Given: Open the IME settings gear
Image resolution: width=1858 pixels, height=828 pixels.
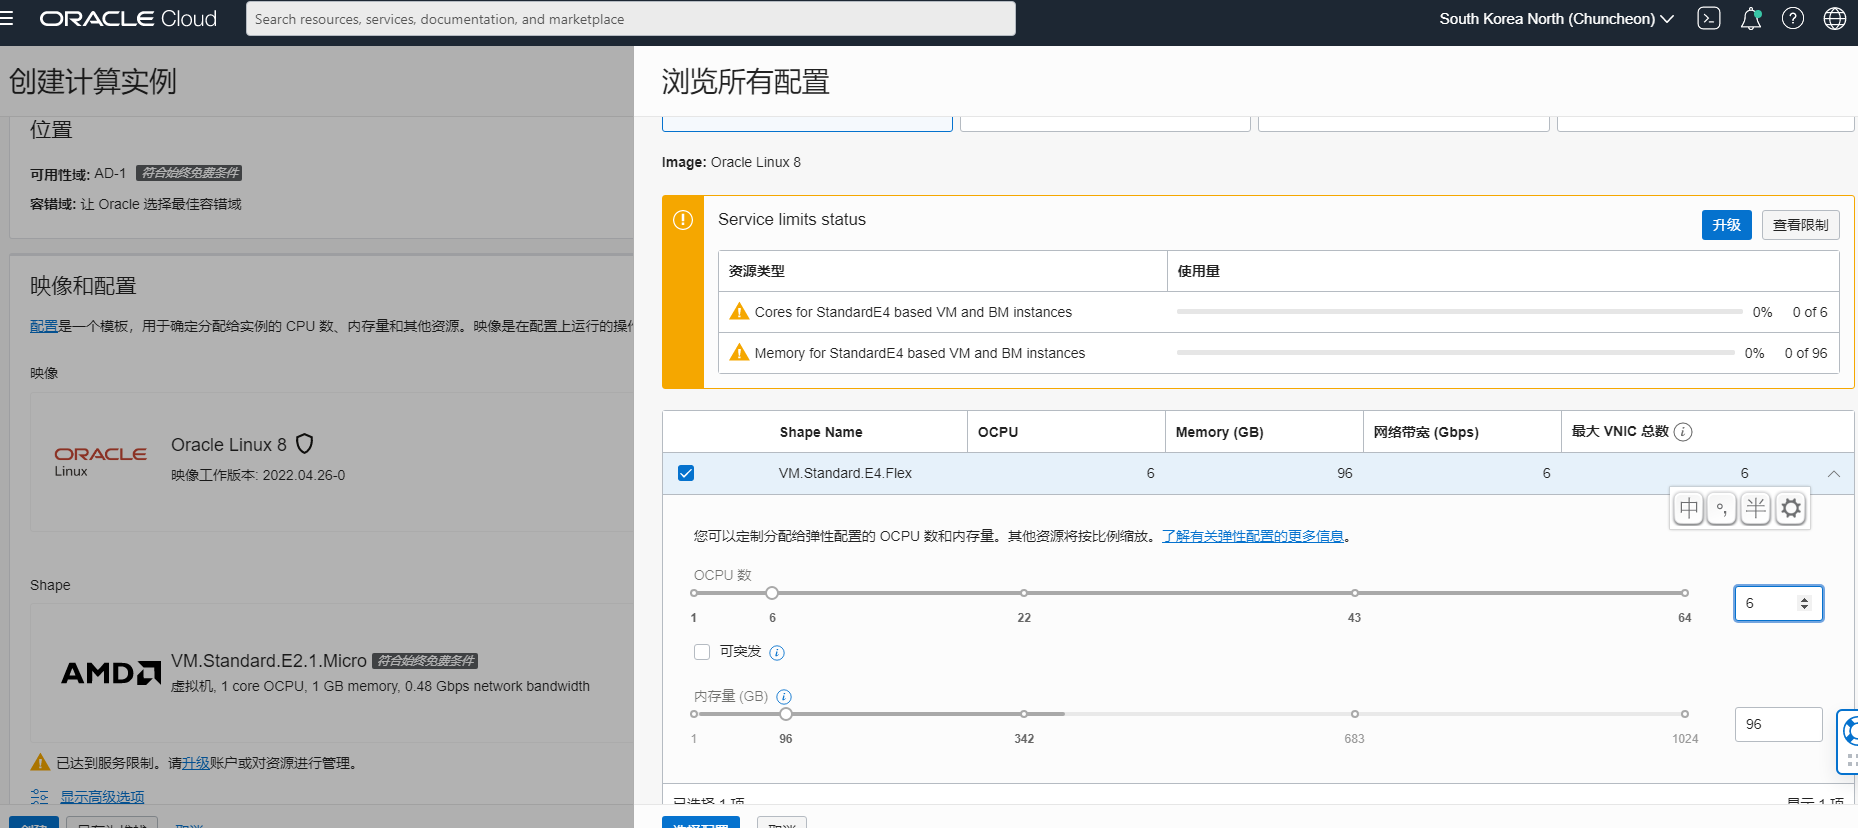Looking at the screenshot, I should (1791, 508).
